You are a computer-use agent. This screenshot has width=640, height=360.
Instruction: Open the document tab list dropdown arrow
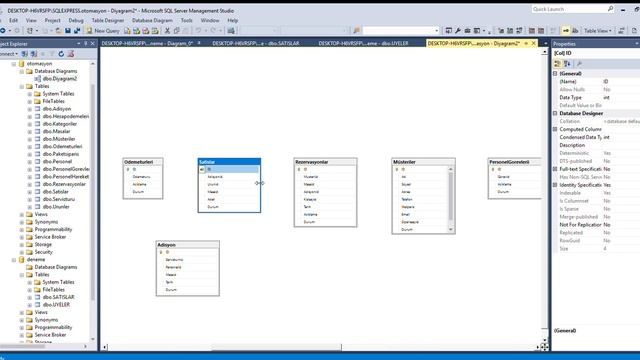tap(545, 43)
